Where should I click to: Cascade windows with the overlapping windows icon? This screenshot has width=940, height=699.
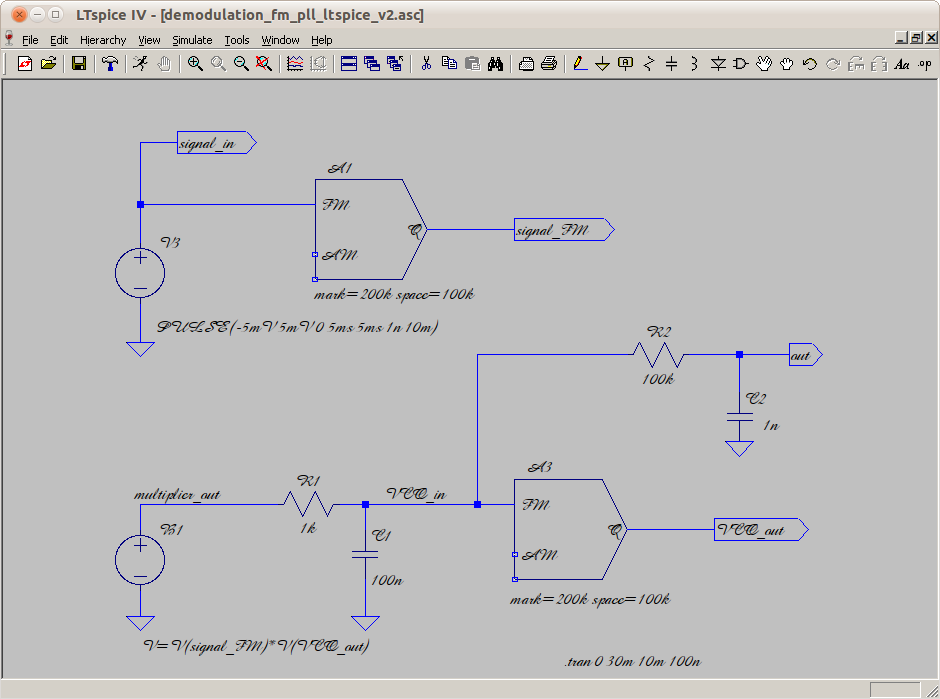372,64
